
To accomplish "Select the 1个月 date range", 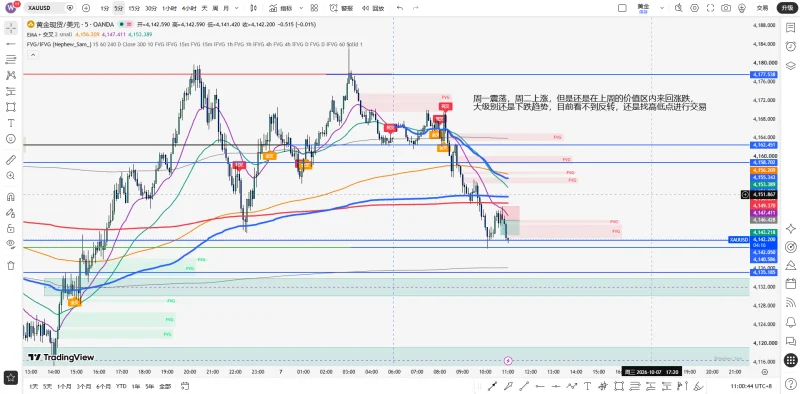I will click(x=65, y=386).
